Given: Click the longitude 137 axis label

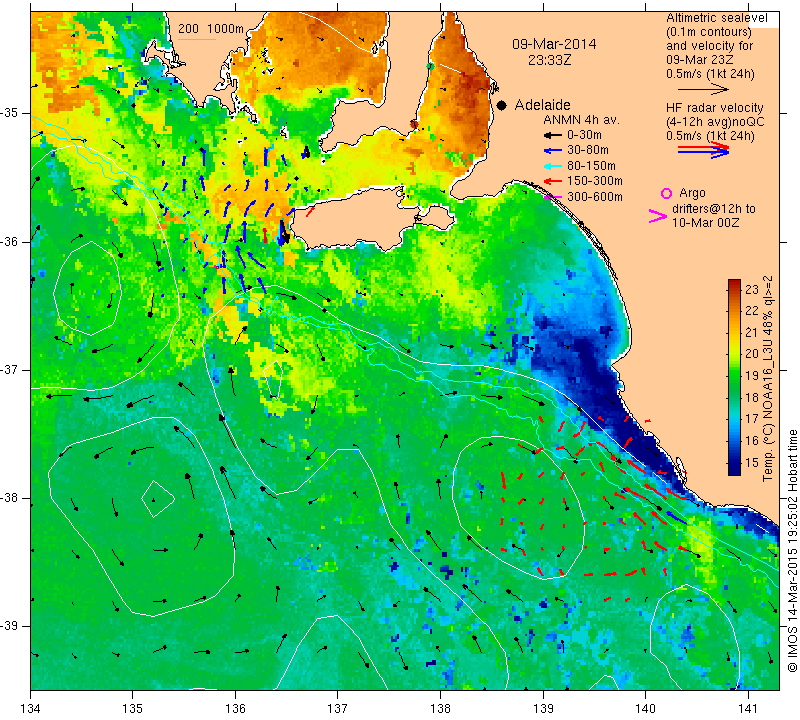Looking at the screenshot, I should pos(338,709).
